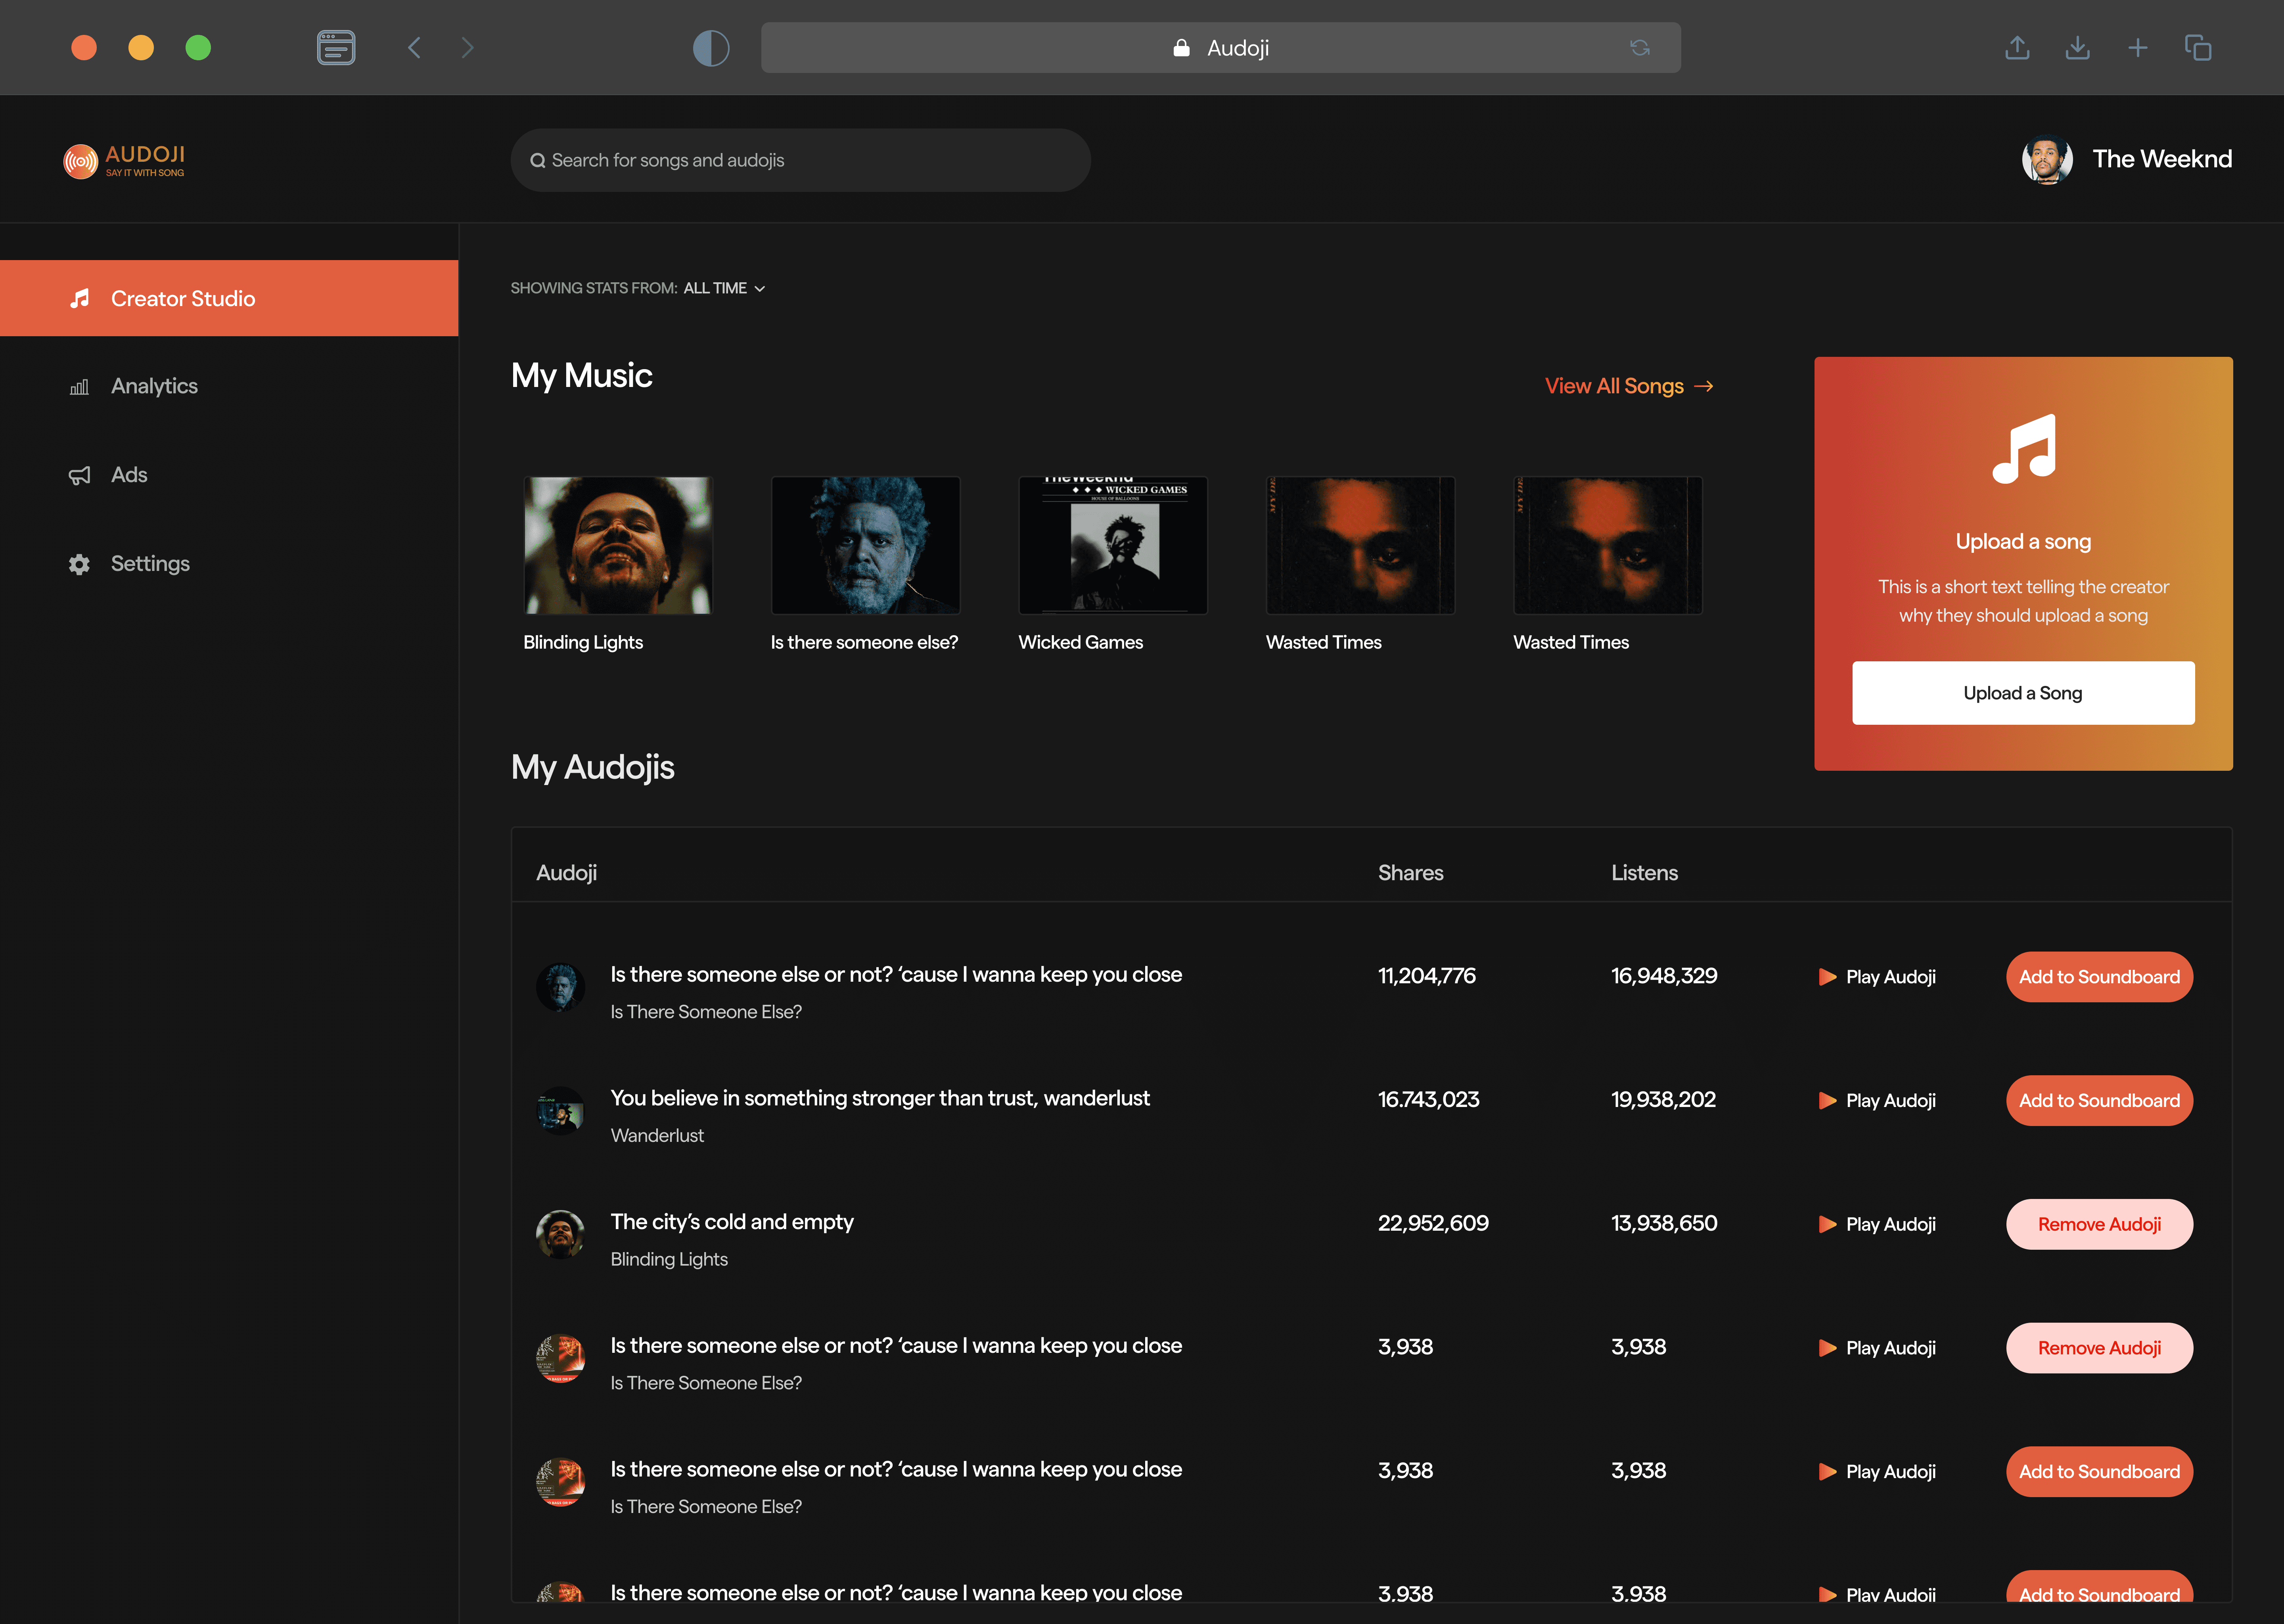Click the Audoji column header
Viewport: 2284px width, 1624px height.
[566, 873]
